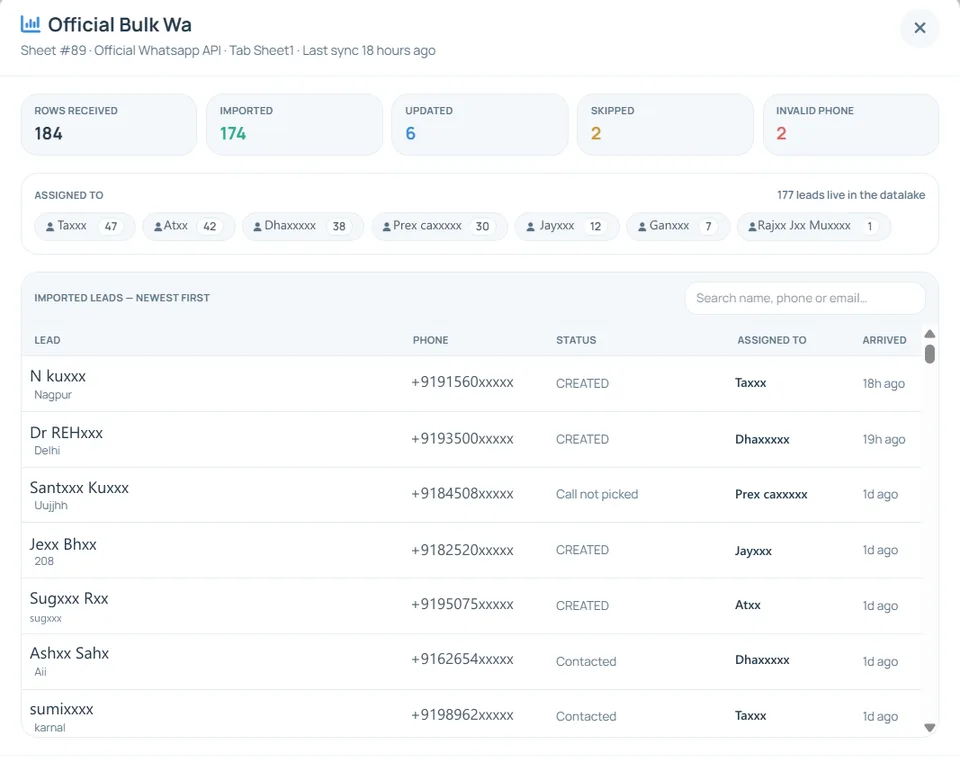Click the bar chart icon beside title
Screen dimensions: 960x762
(30, 24)
